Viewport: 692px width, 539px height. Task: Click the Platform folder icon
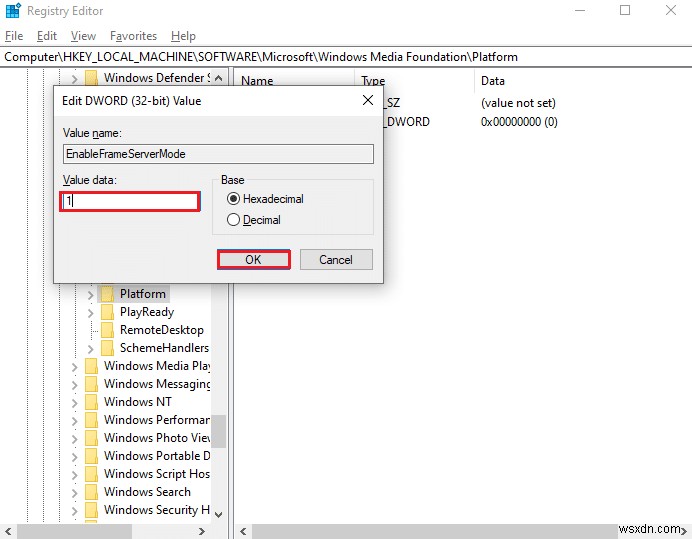(107, 294)
